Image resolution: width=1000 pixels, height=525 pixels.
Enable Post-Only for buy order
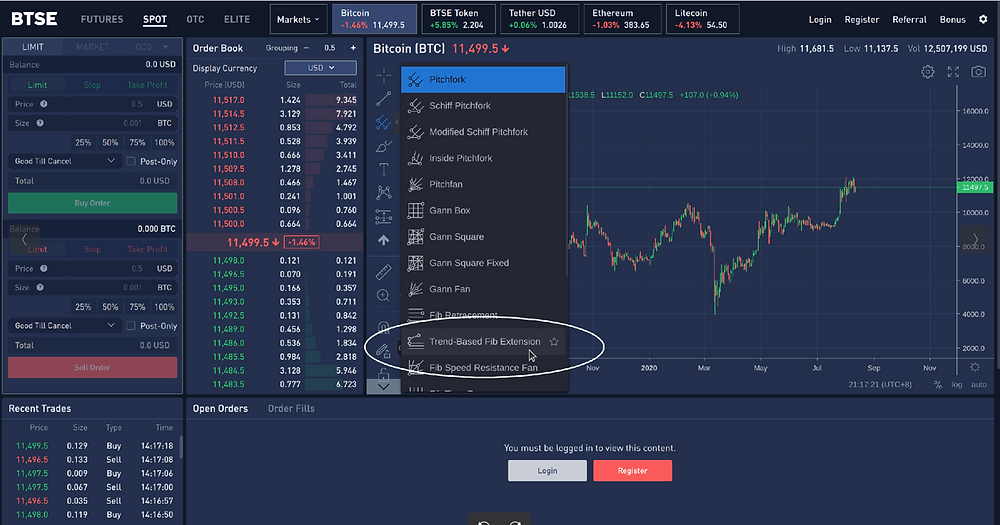[x=131, y=161]
